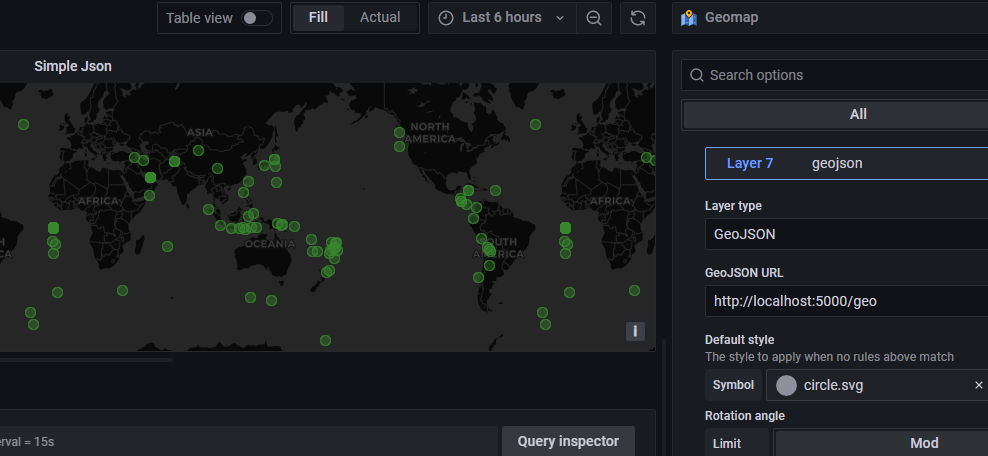This screenshot has width=988, height=456.
Task: Toggle the Table view switch
Action: pyautogui.click(x=257, y=18)
